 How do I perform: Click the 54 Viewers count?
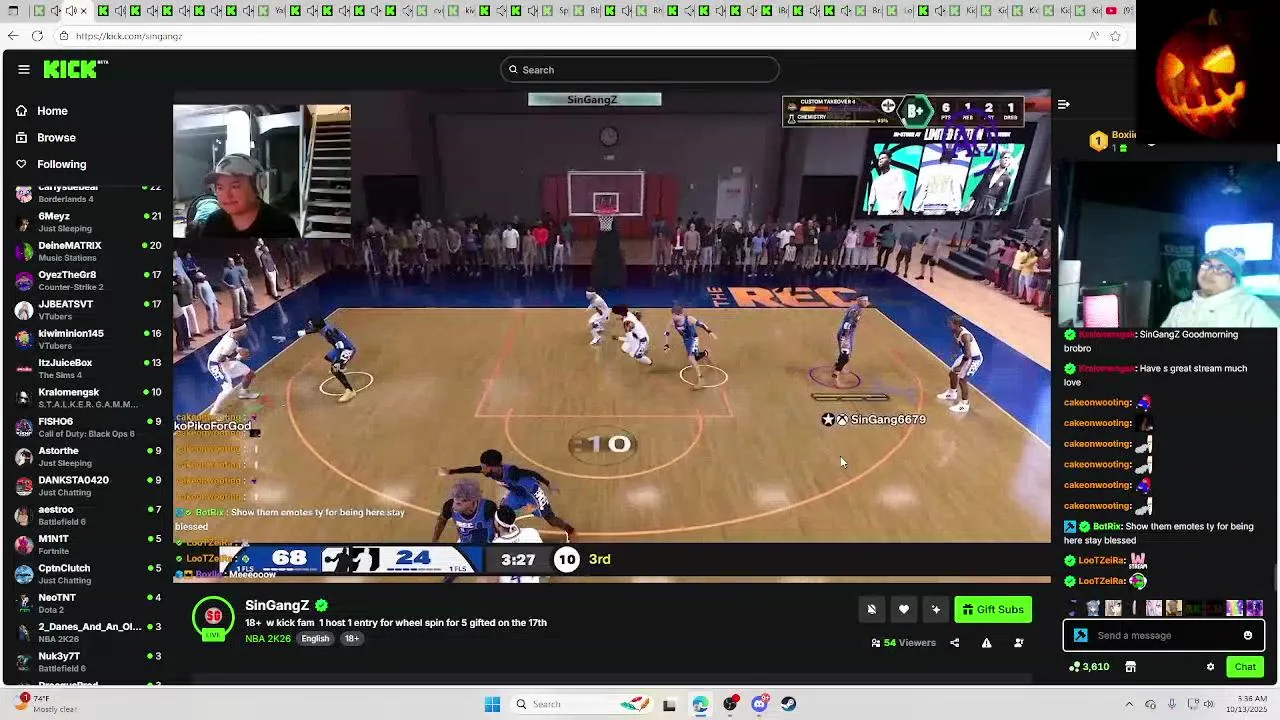[903, 643]
